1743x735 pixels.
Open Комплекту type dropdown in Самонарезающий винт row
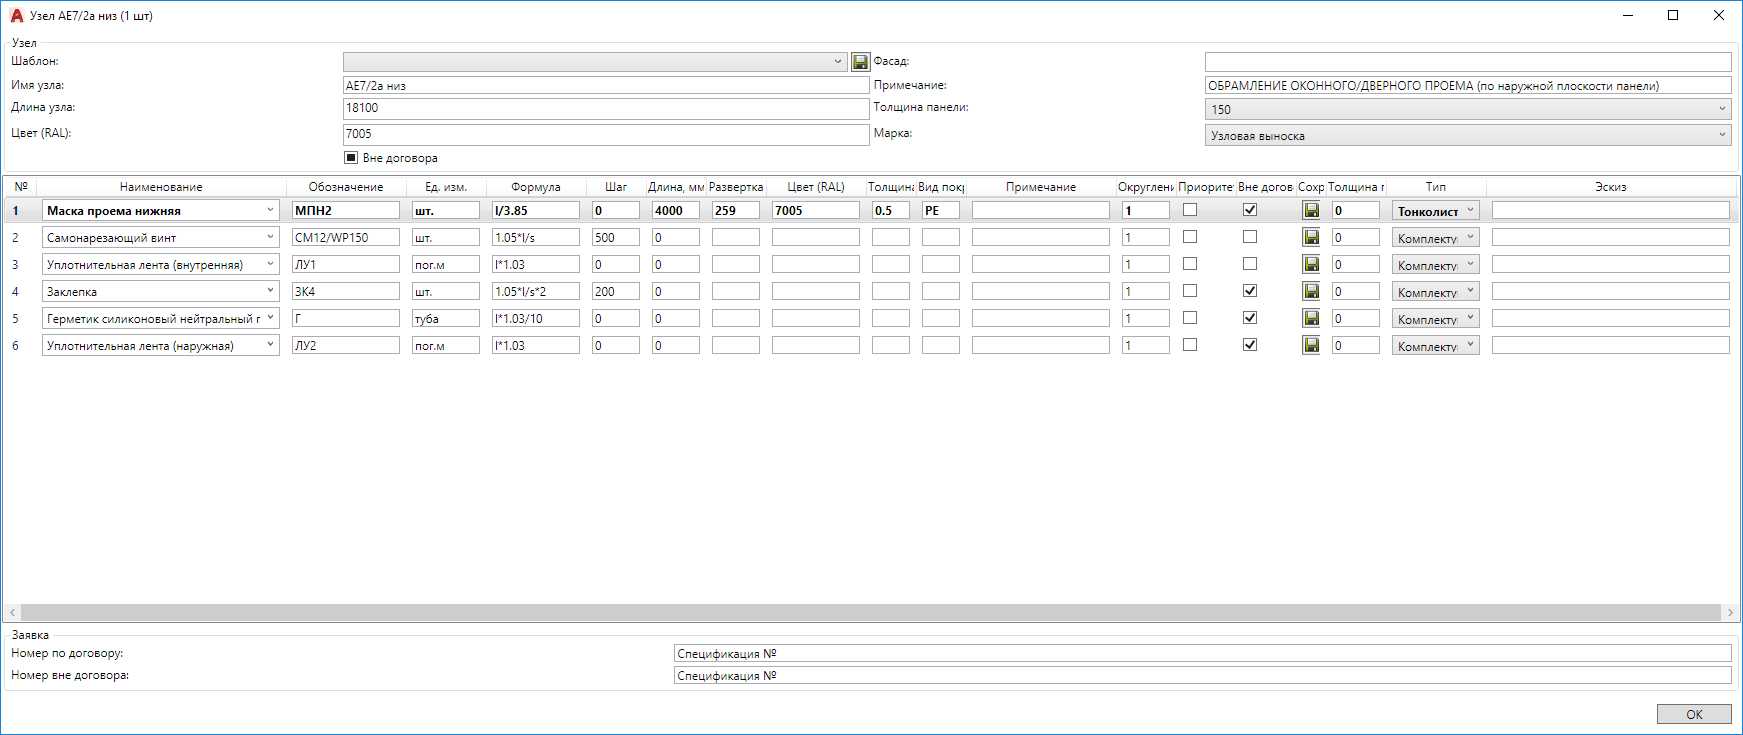[x=1435, y=238]
